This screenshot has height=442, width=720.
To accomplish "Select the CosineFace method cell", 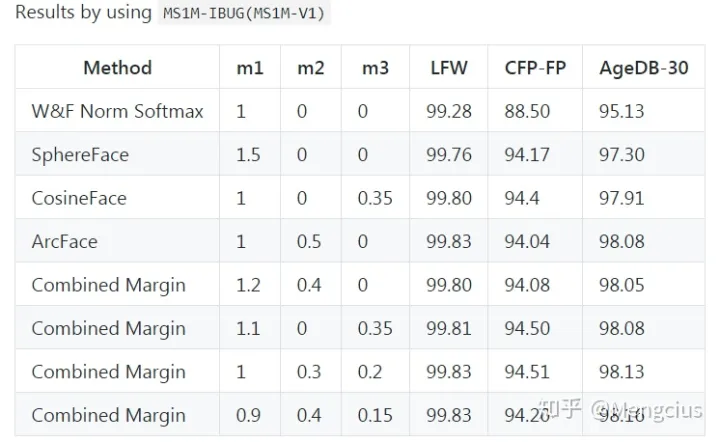I will click(79, 198).
